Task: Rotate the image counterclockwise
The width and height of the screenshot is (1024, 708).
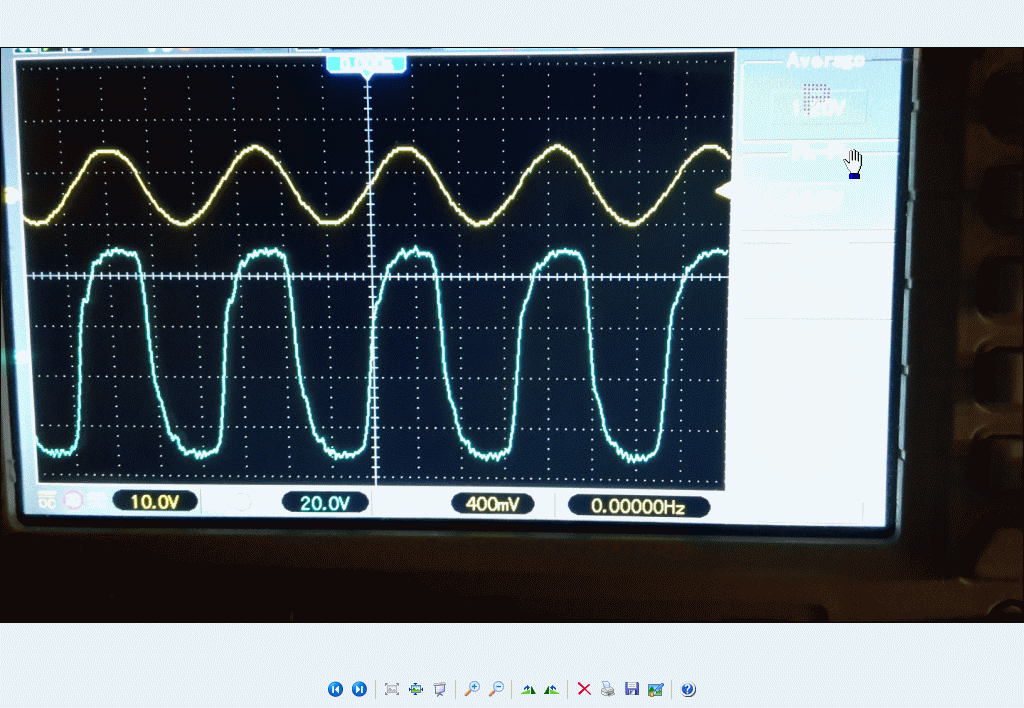Action: pyautogui.click(x=551, y=689)
